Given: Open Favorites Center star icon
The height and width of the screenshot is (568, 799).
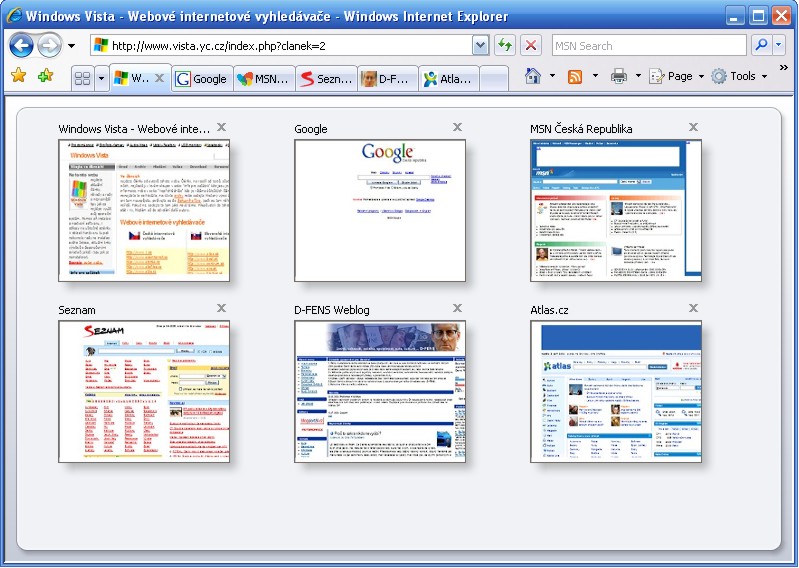Looking at the screenshot, I should tap(19, 75).
